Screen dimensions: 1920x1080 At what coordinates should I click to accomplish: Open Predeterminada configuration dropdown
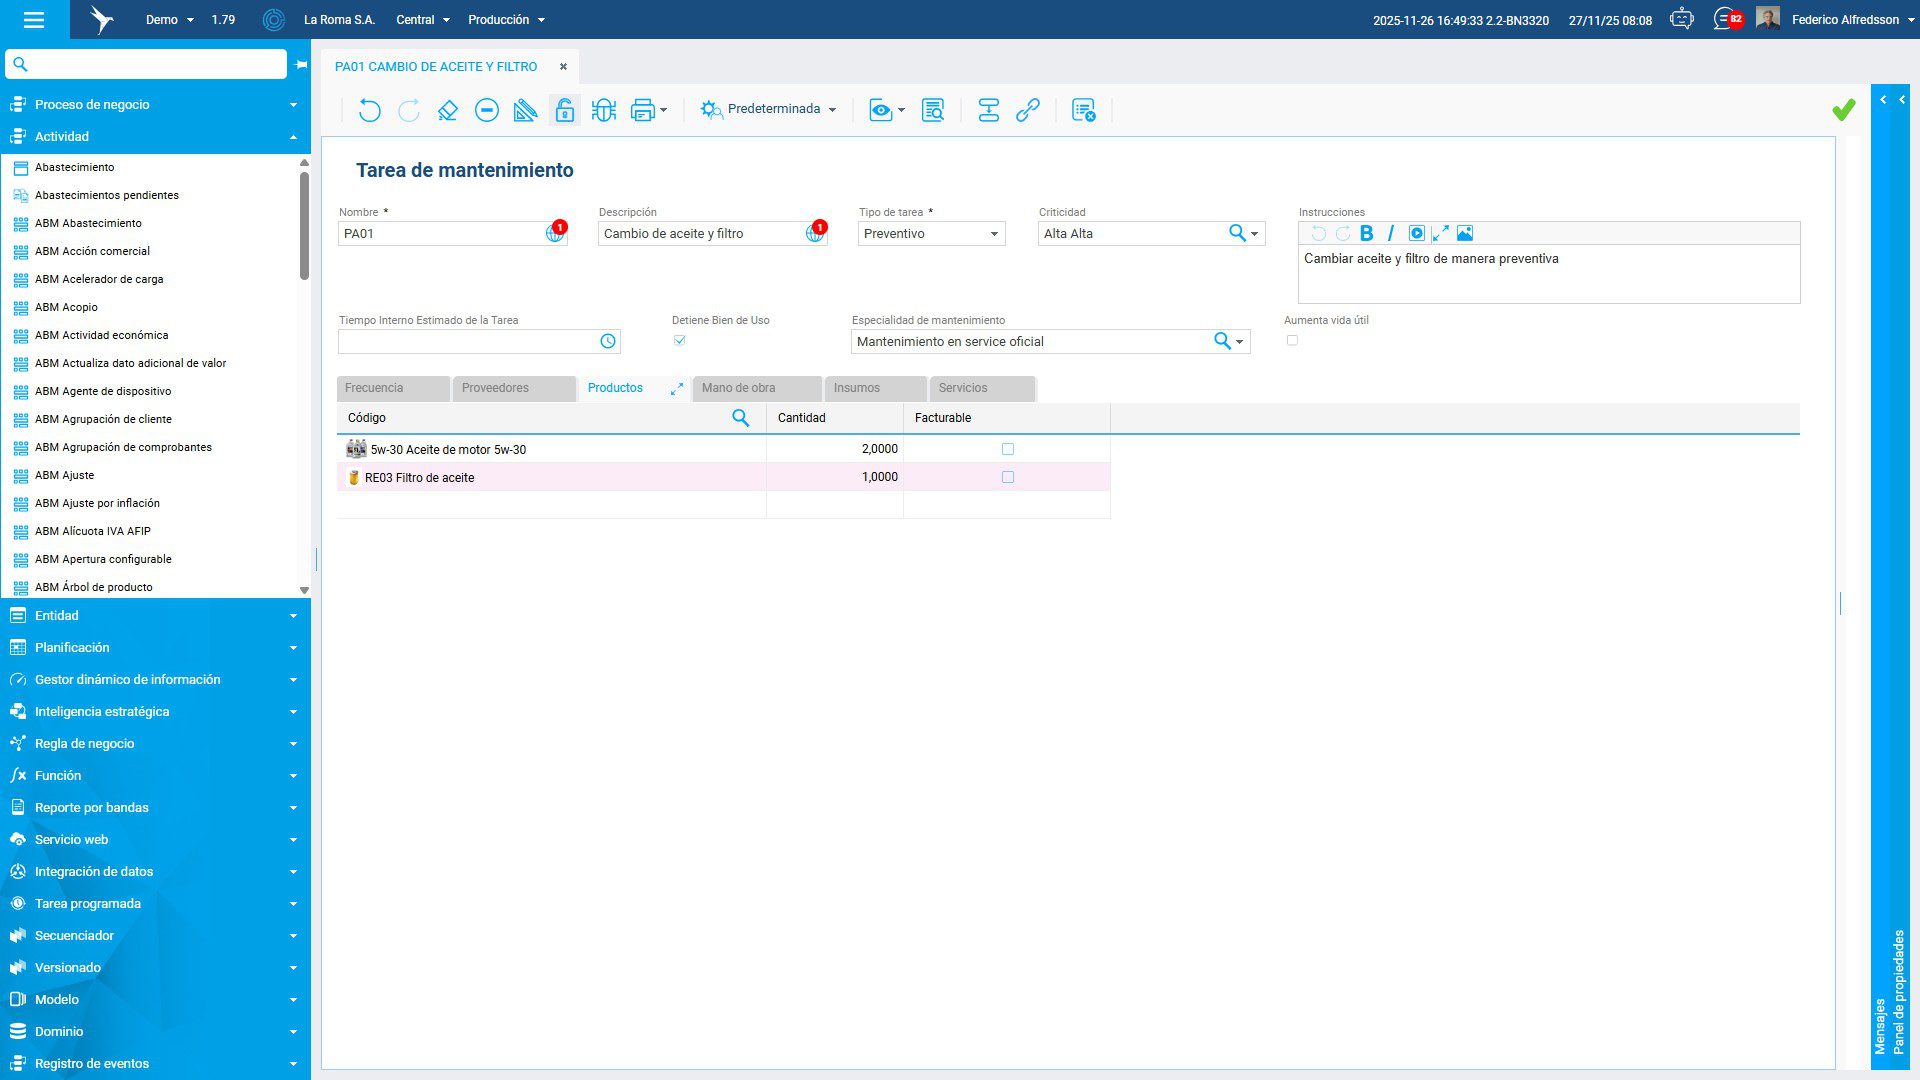click(770, 109)
